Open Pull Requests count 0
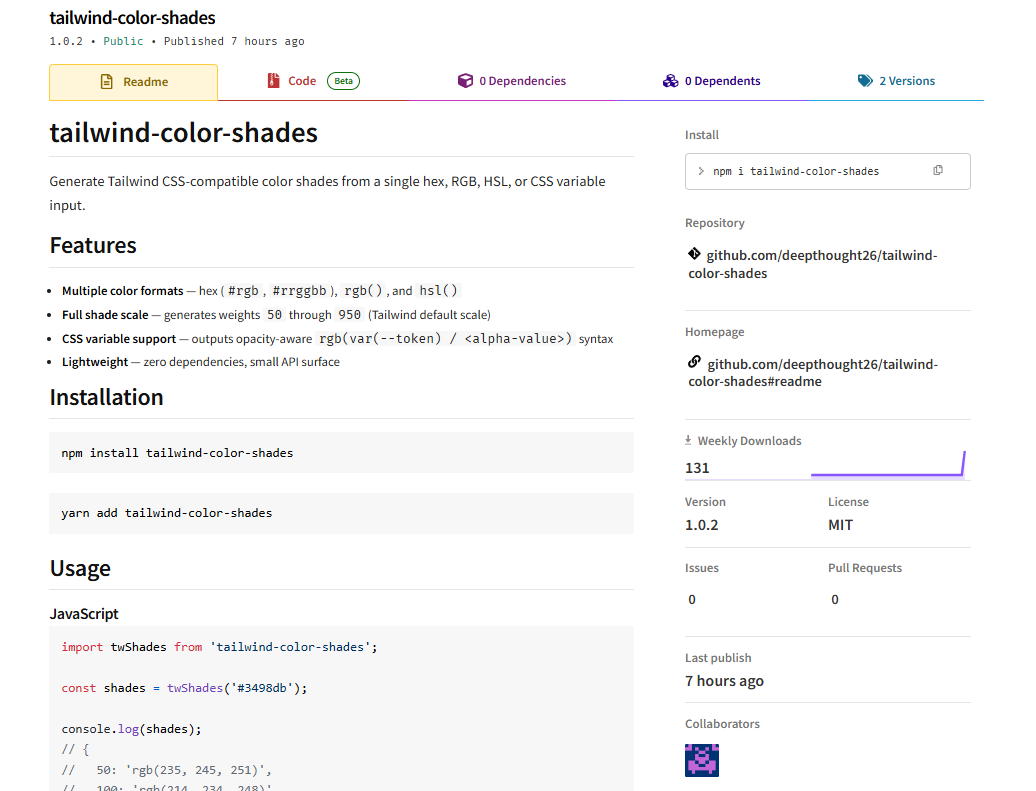The height and width of the screenshot is (791, 1036). [x=834, y=599]
